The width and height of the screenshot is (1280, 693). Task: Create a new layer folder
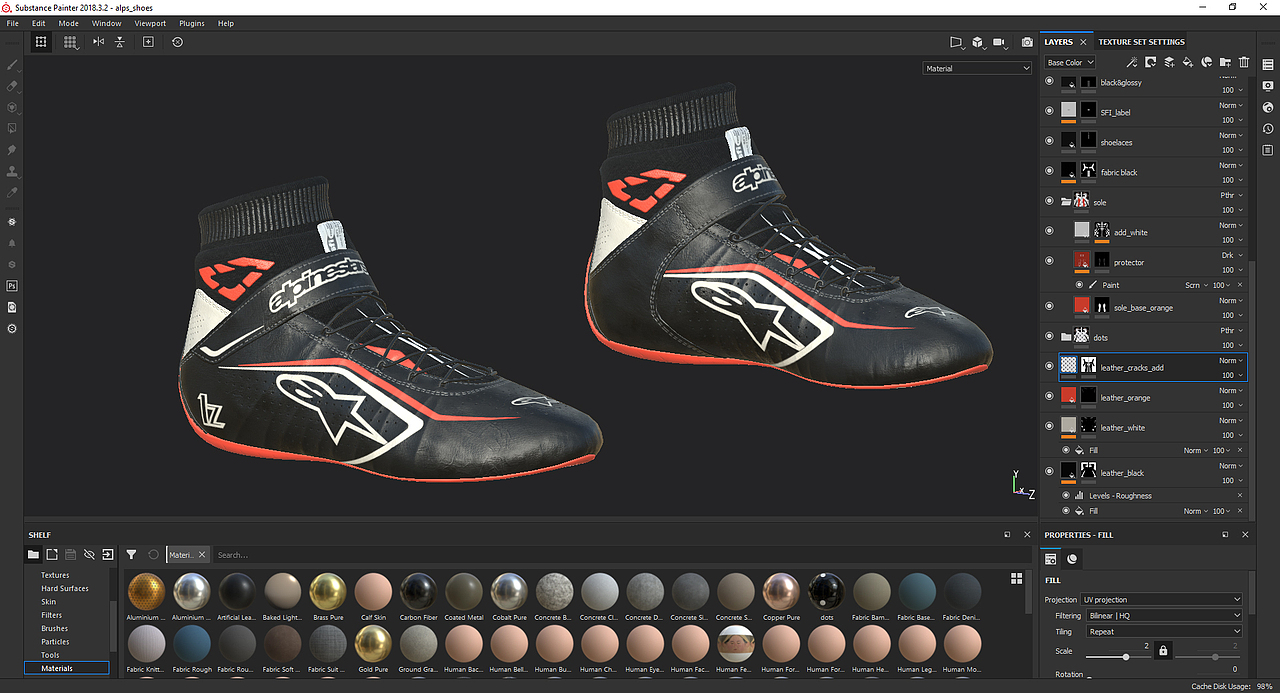click(x=1225, y=62)
